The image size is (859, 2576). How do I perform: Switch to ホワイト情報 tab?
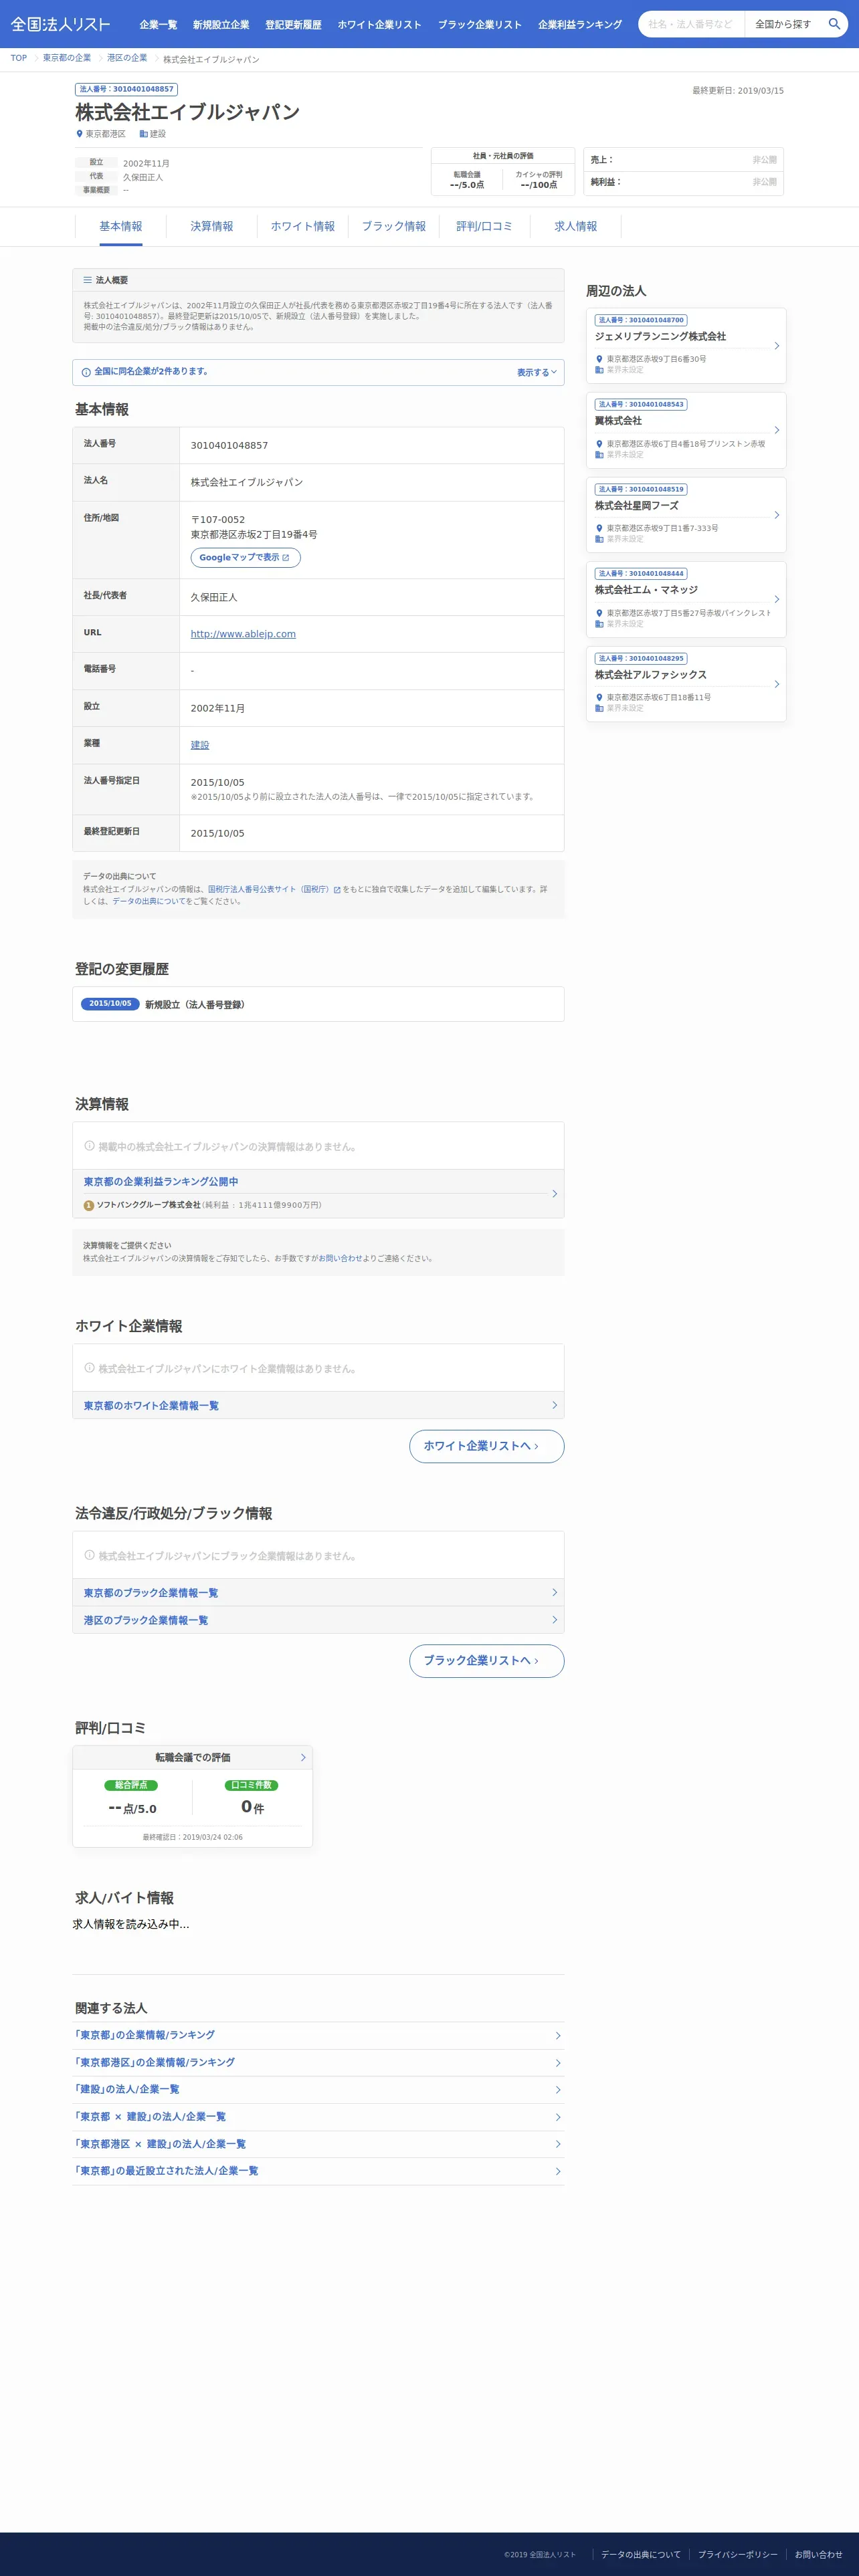pos(303,227)
